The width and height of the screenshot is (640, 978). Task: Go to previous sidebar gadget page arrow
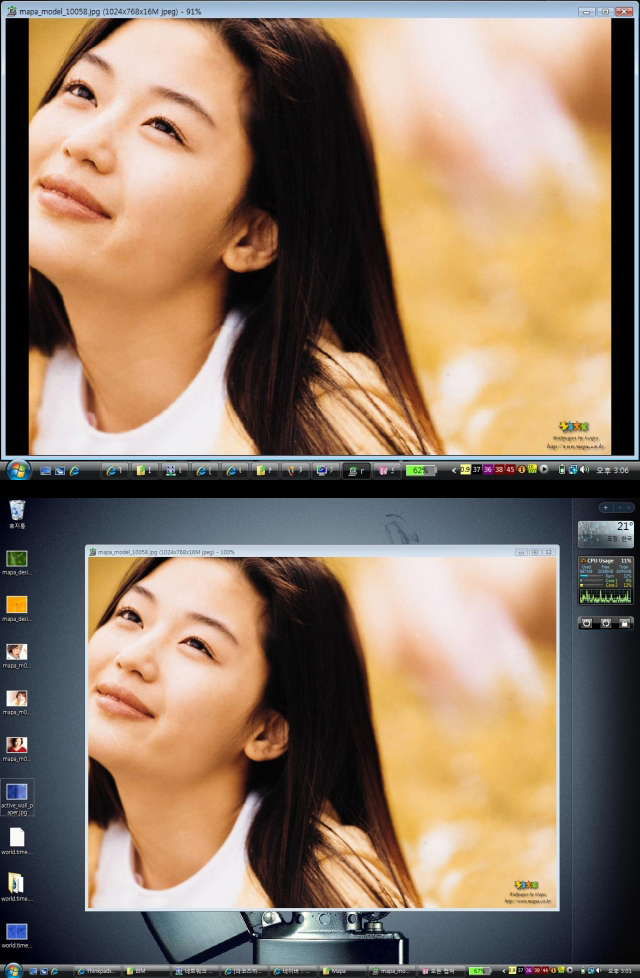(x=619, y=508)
